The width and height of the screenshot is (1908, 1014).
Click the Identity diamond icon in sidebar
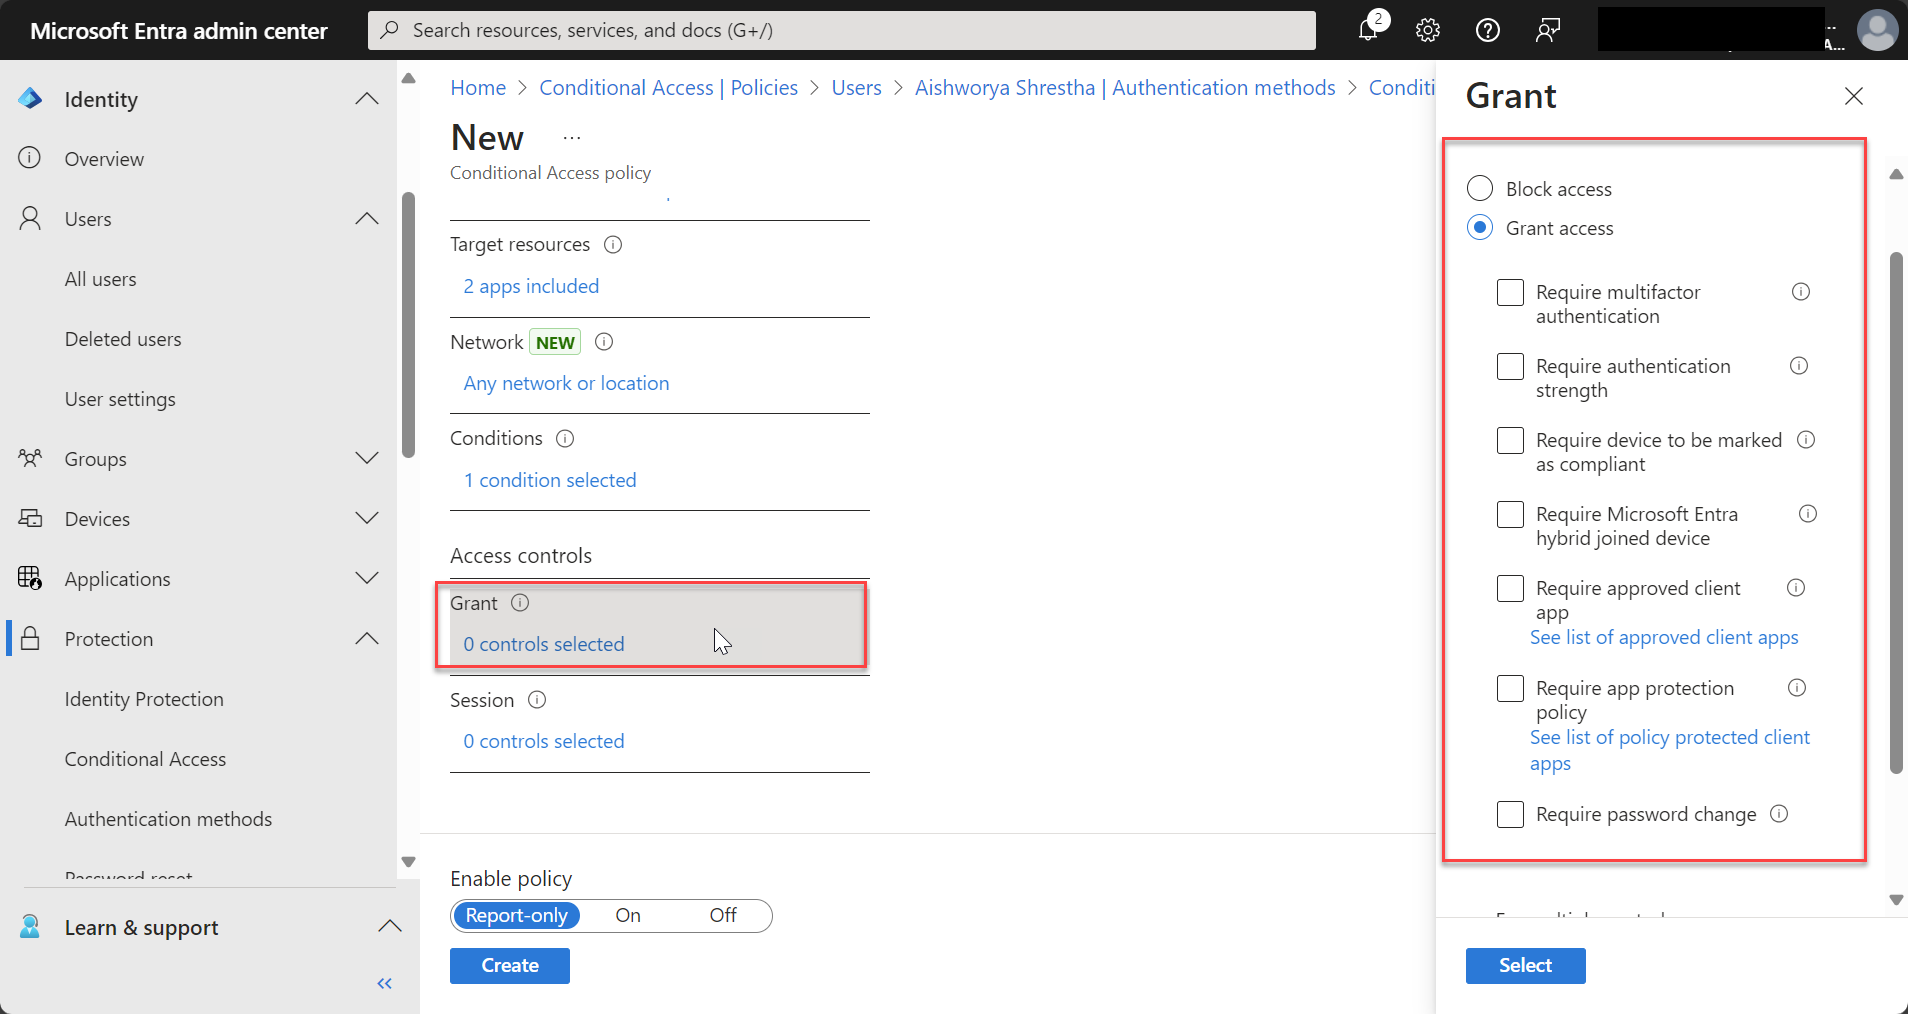pos(30,99)
